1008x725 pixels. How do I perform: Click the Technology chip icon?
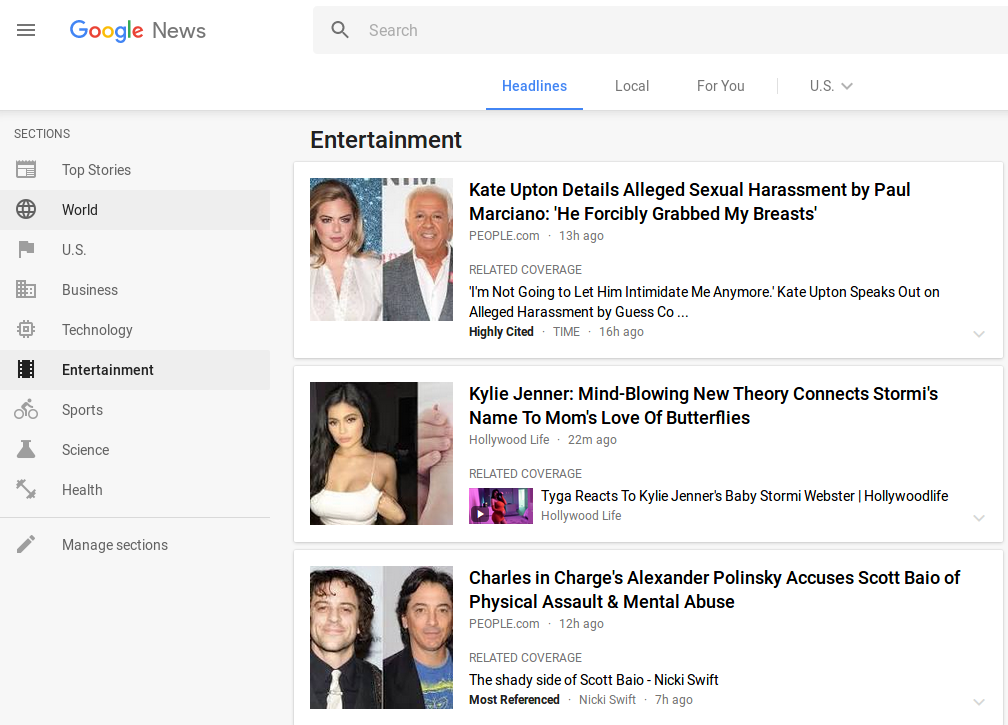pyautogui.click(x=26, y=329)
